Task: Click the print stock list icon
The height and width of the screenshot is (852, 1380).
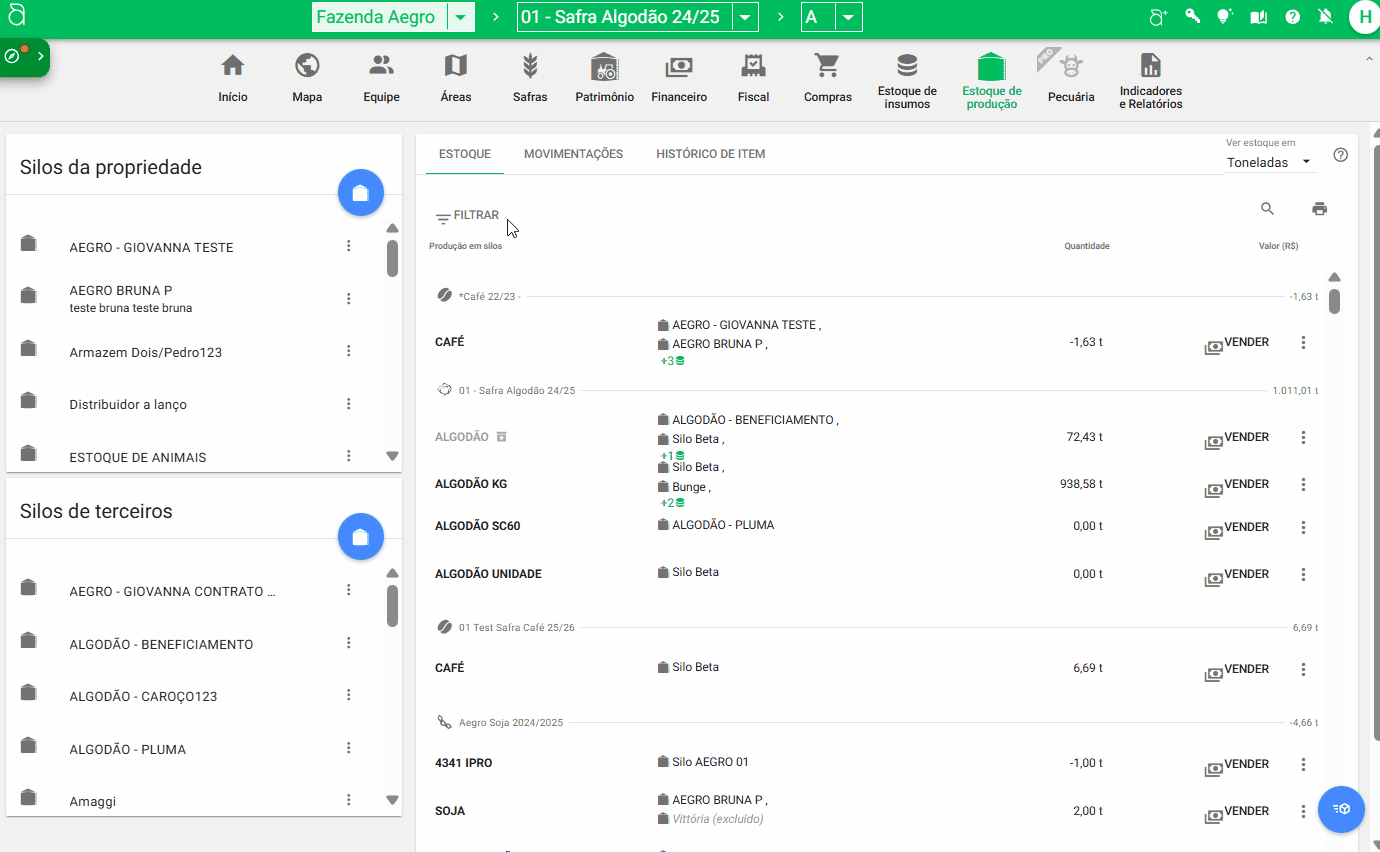Action: 1319,209
